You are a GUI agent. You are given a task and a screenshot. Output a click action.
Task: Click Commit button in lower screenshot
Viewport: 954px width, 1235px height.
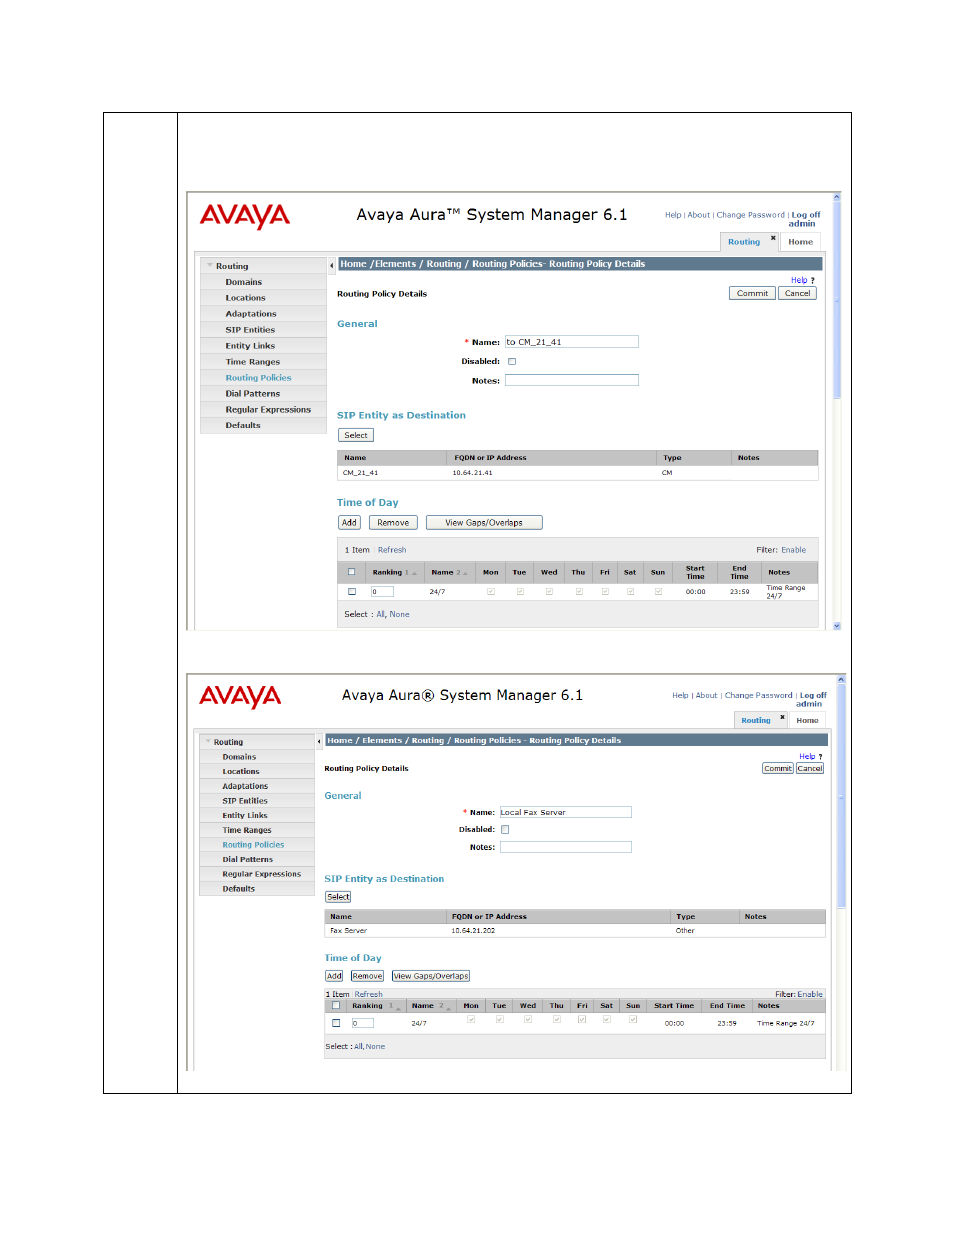(x=778, y=769)
